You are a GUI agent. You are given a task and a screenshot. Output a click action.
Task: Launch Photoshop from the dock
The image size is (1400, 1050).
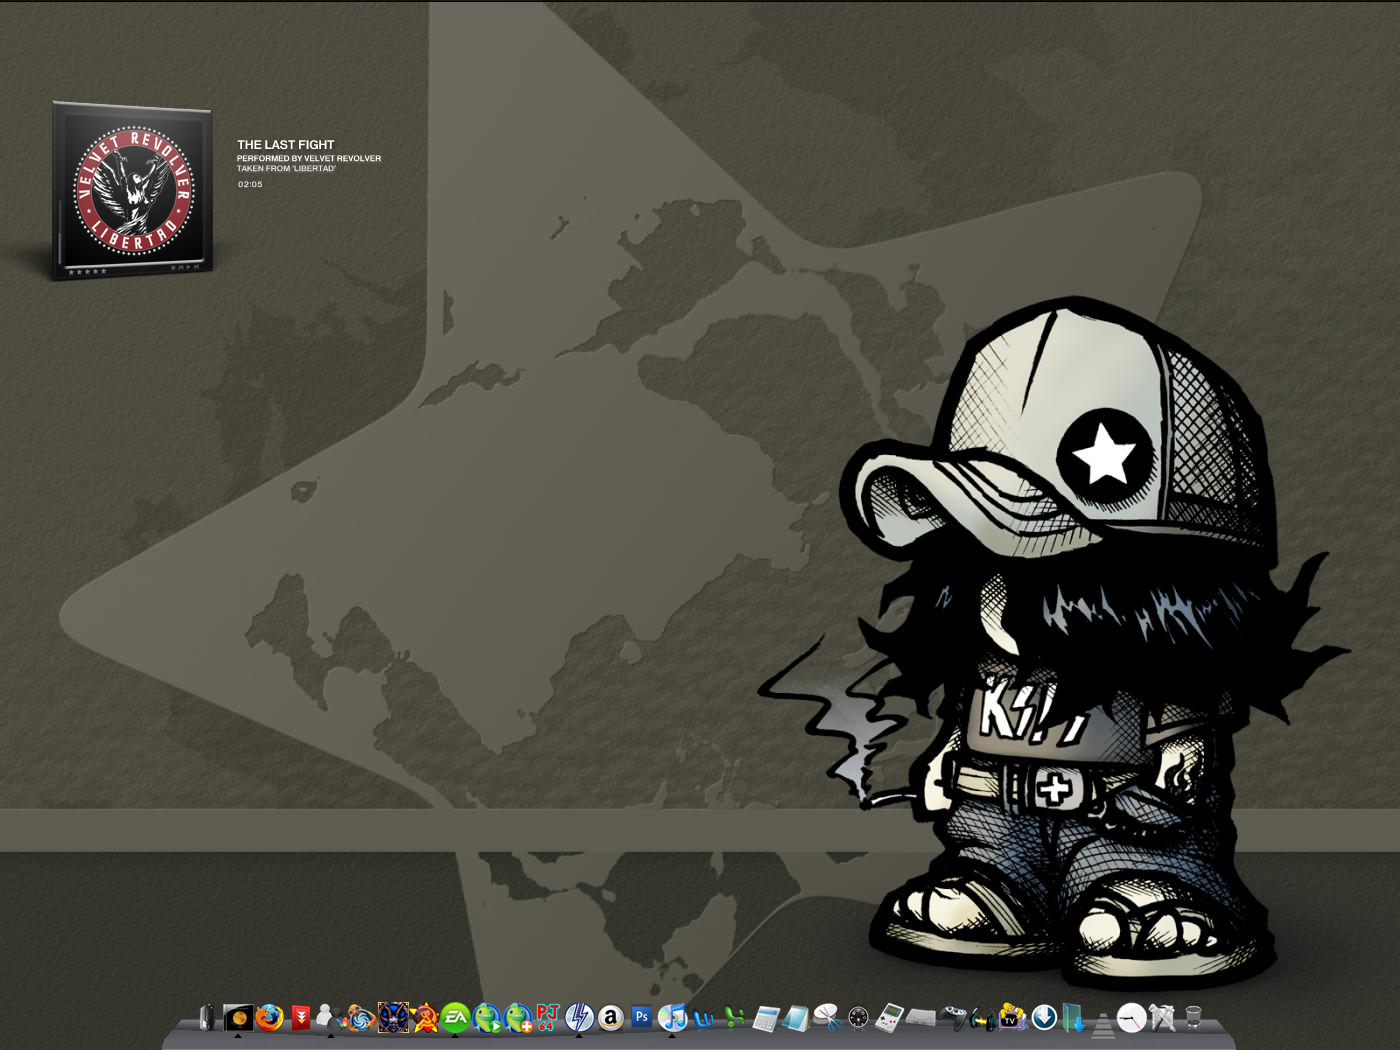click(x=641, y=1017)
